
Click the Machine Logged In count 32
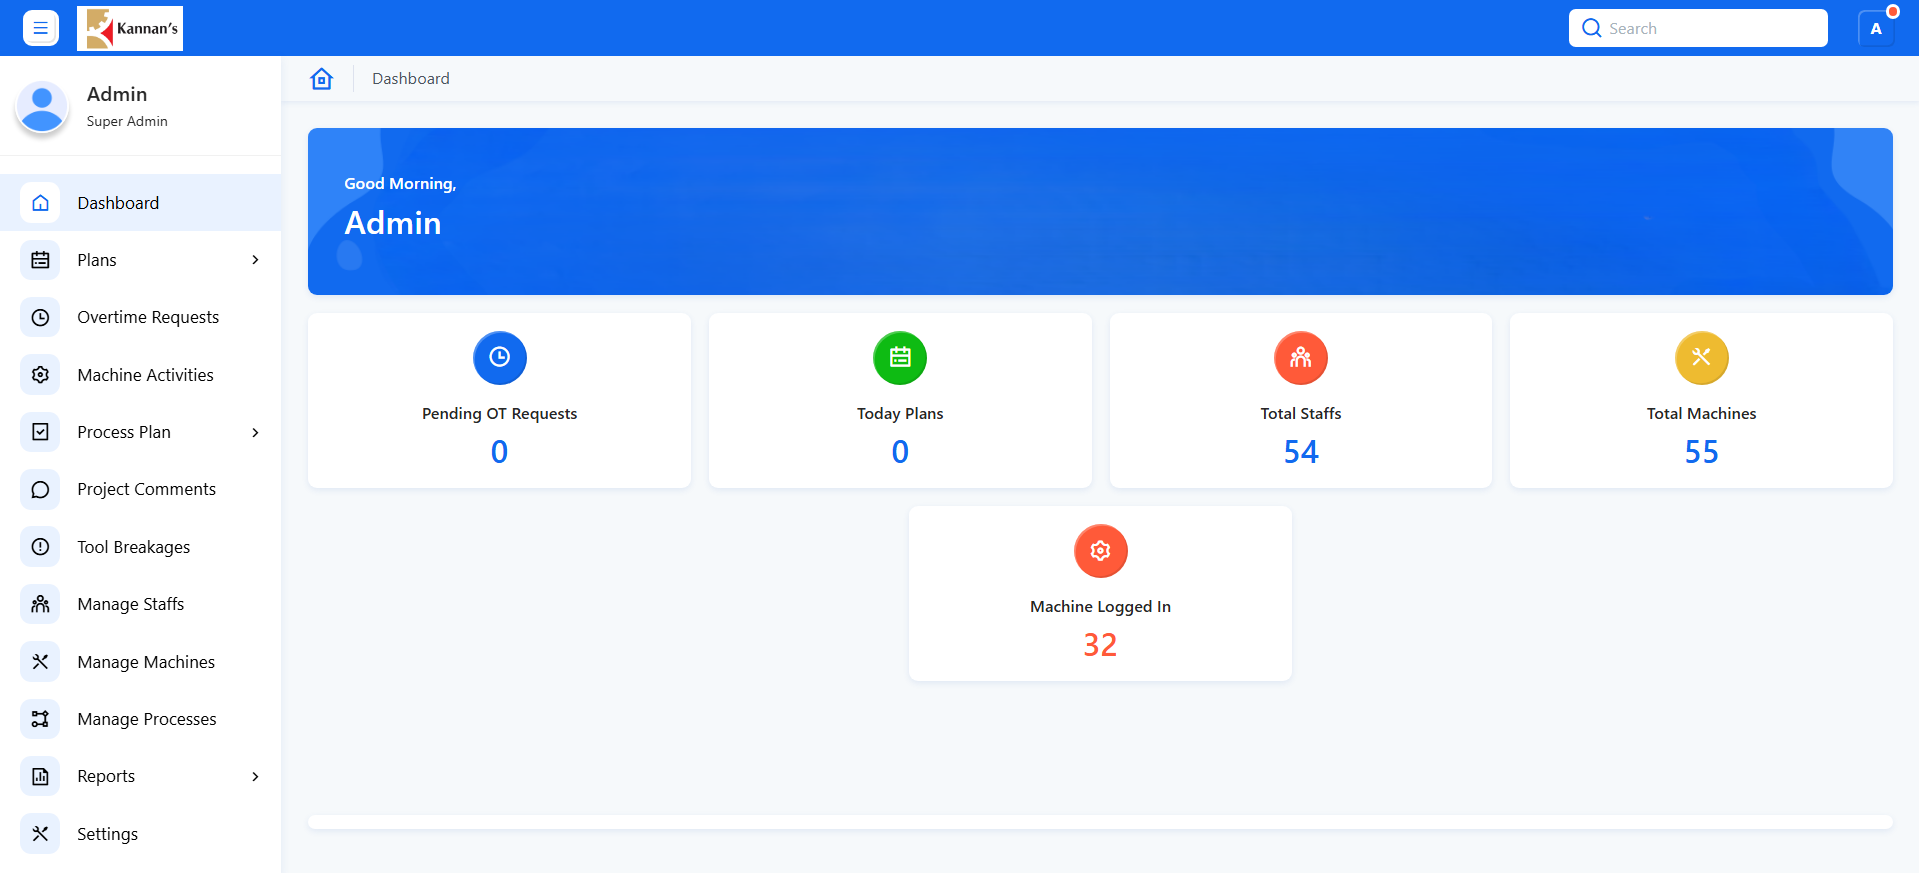pos(1101,645)
